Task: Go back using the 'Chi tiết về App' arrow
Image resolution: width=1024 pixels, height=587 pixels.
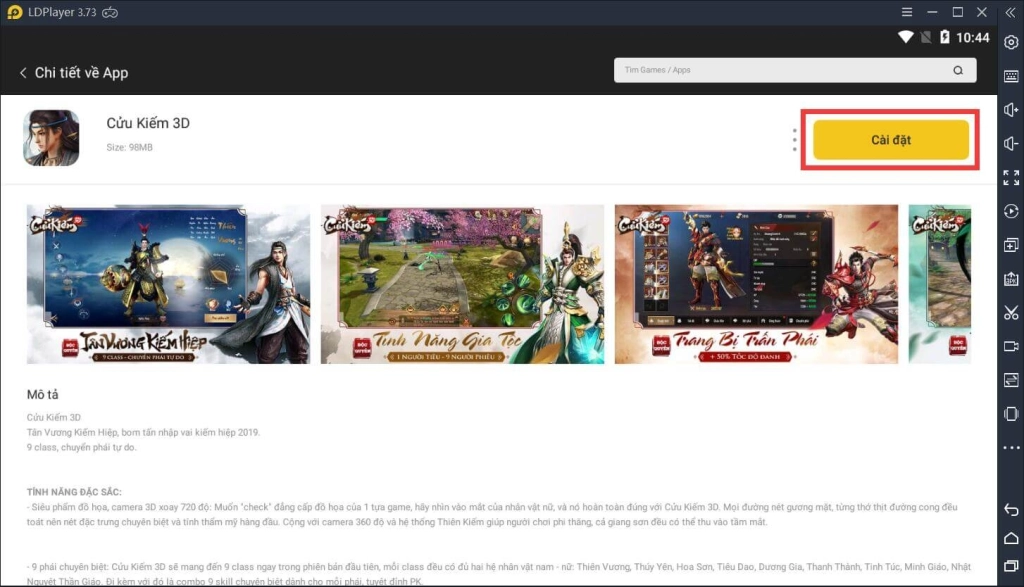Action: click(23, 73)
